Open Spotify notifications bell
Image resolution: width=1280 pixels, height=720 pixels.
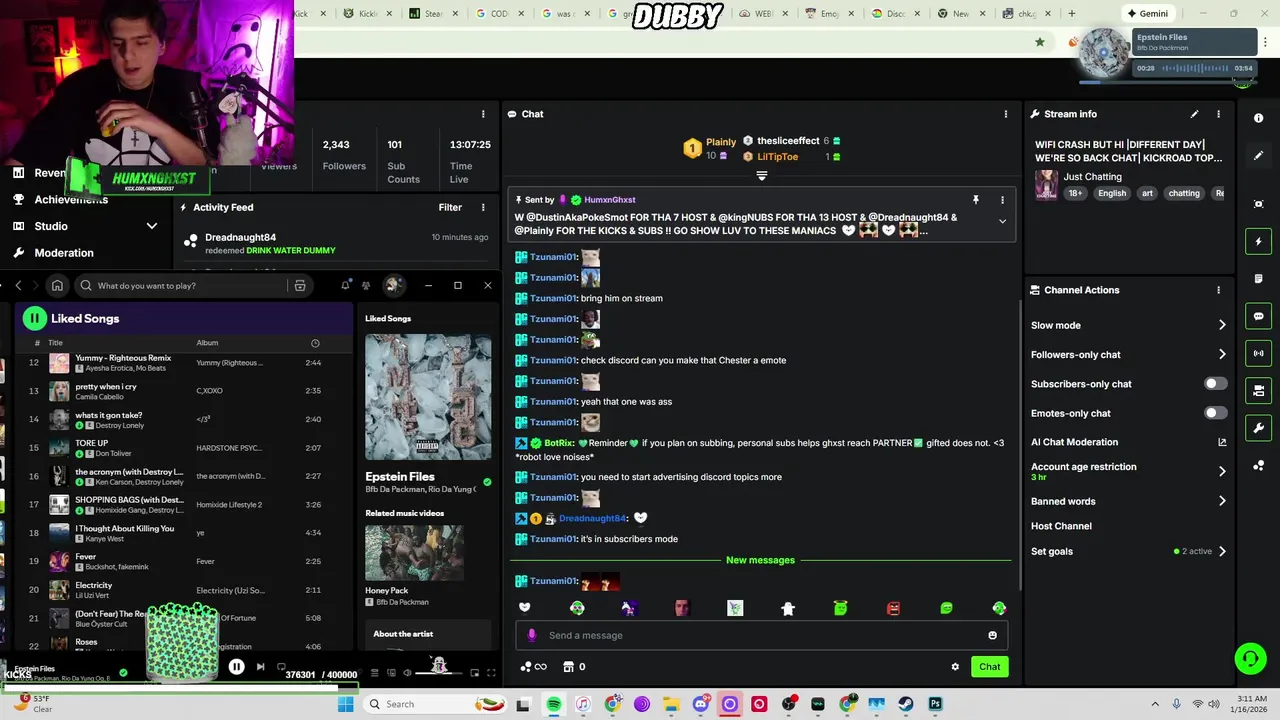point(345,286)
